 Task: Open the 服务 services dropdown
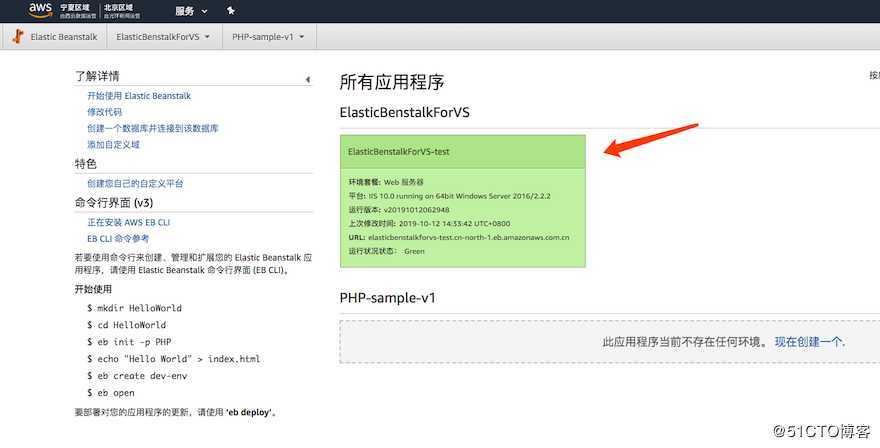tap(191, 11)
